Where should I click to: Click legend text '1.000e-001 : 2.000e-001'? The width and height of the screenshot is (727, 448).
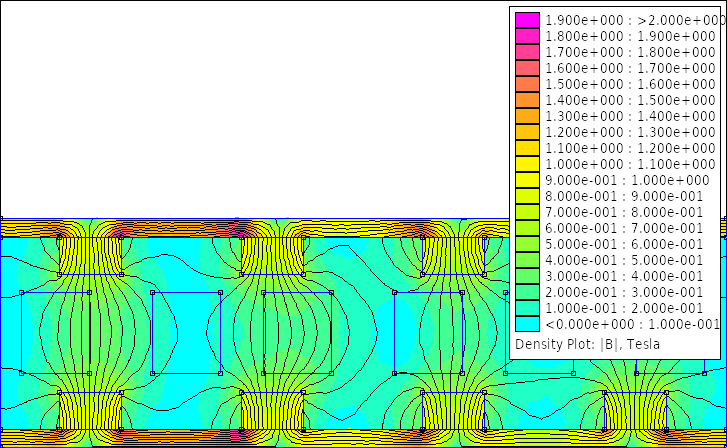(x=624, y=308)
